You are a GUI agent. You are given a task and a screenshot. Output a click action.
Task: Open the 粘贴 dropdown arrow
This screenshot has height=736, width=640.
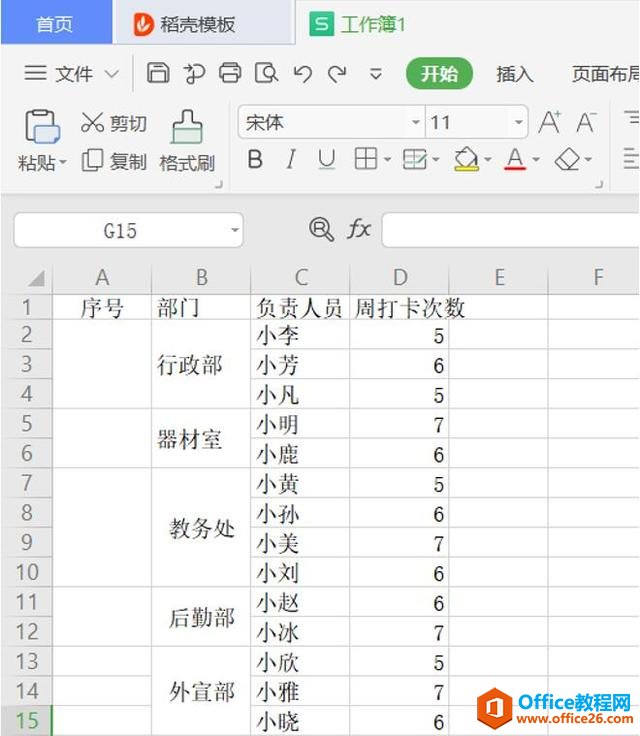click(x=62, y=162)
